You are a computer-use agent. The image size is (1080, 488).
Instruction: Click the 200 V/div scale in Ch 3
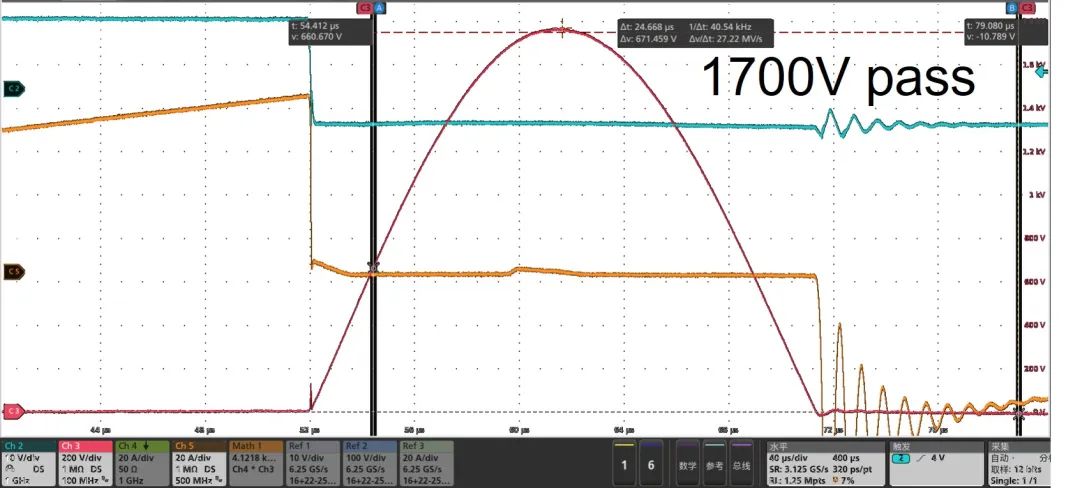coord(81,457)
